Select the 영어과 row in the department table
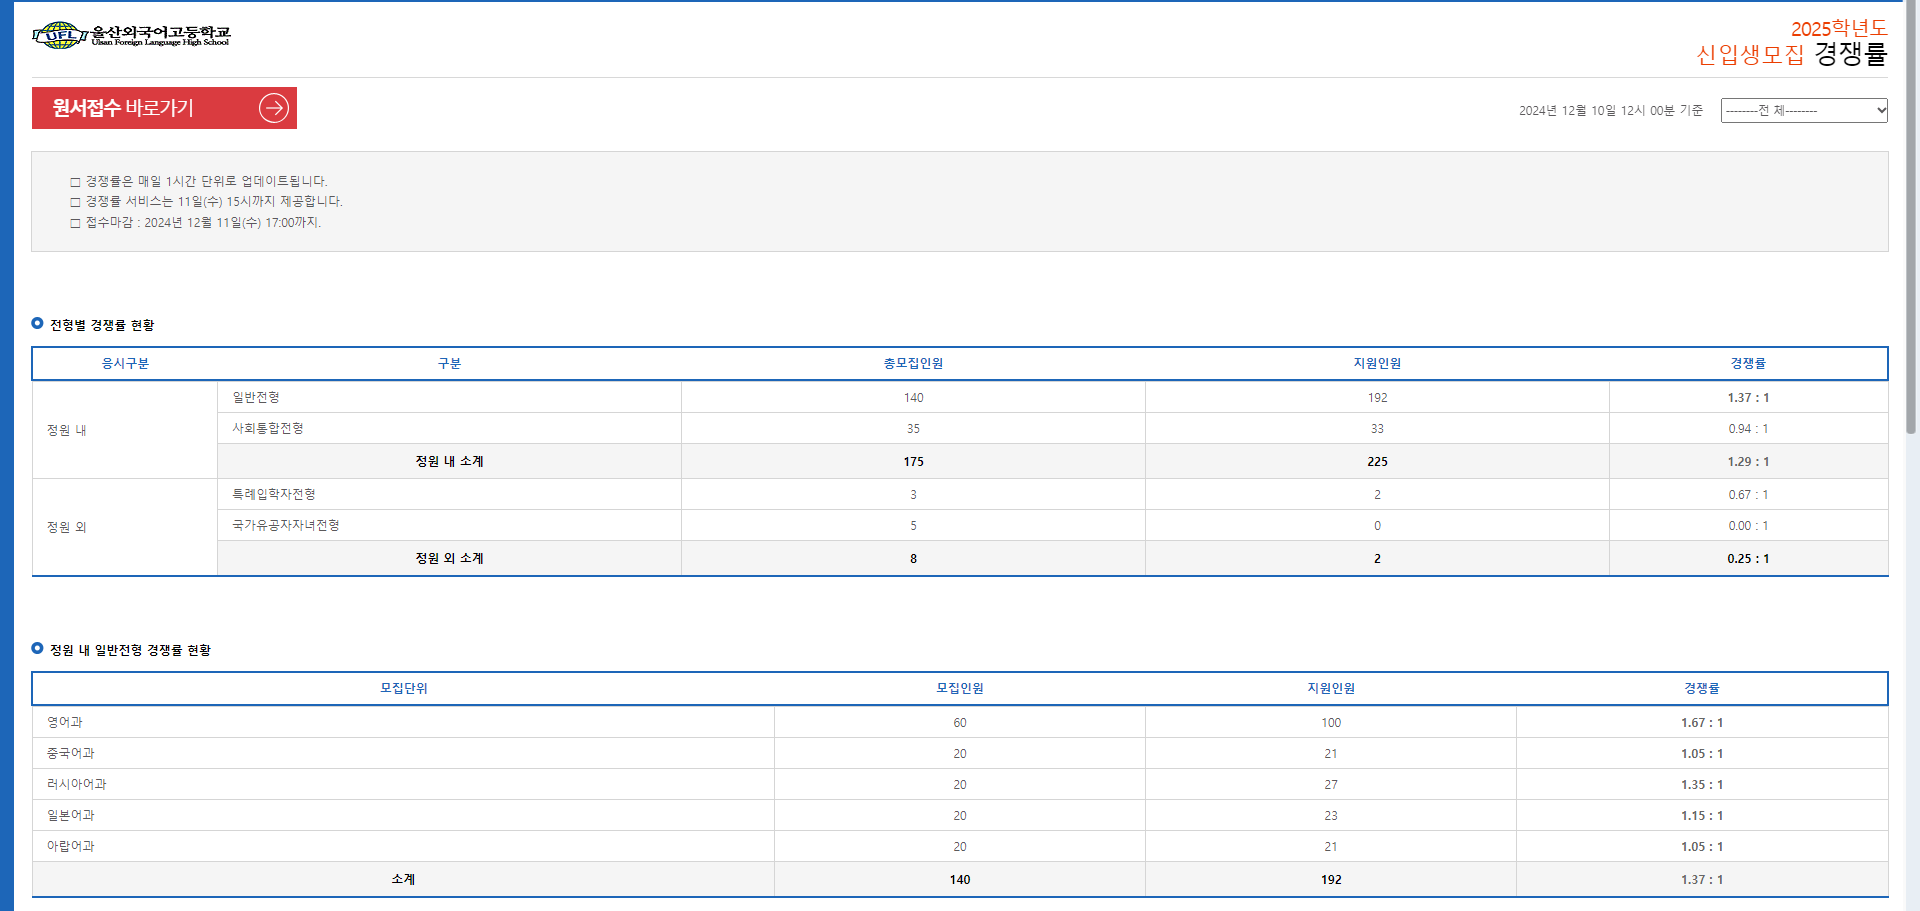The width and height of the screenshot is (1920, 911). tap(65, 723)
